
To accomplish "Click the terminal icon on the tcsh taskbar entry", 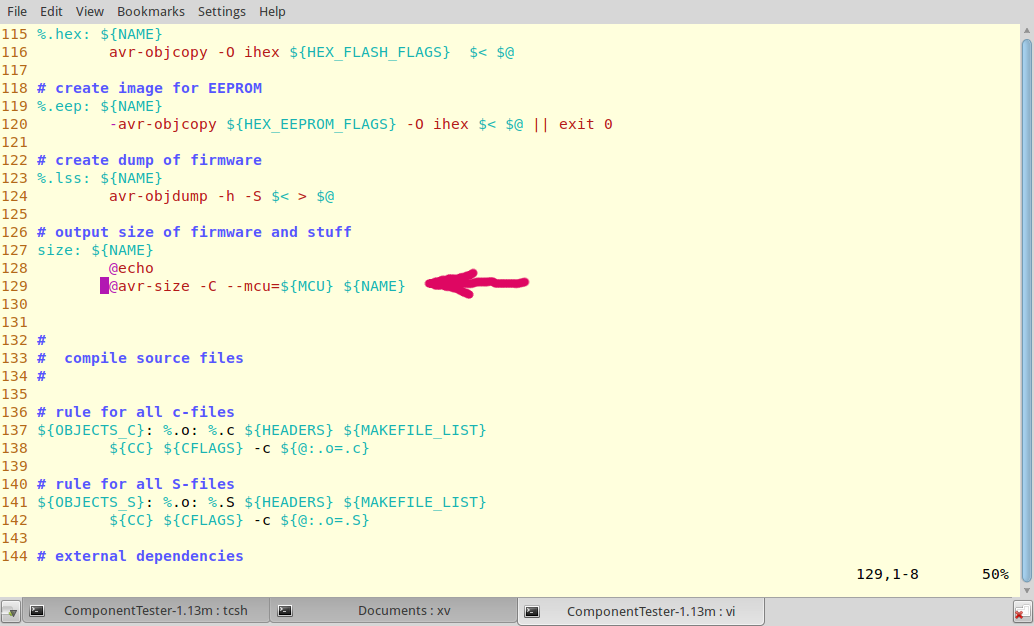I will 37,611.
